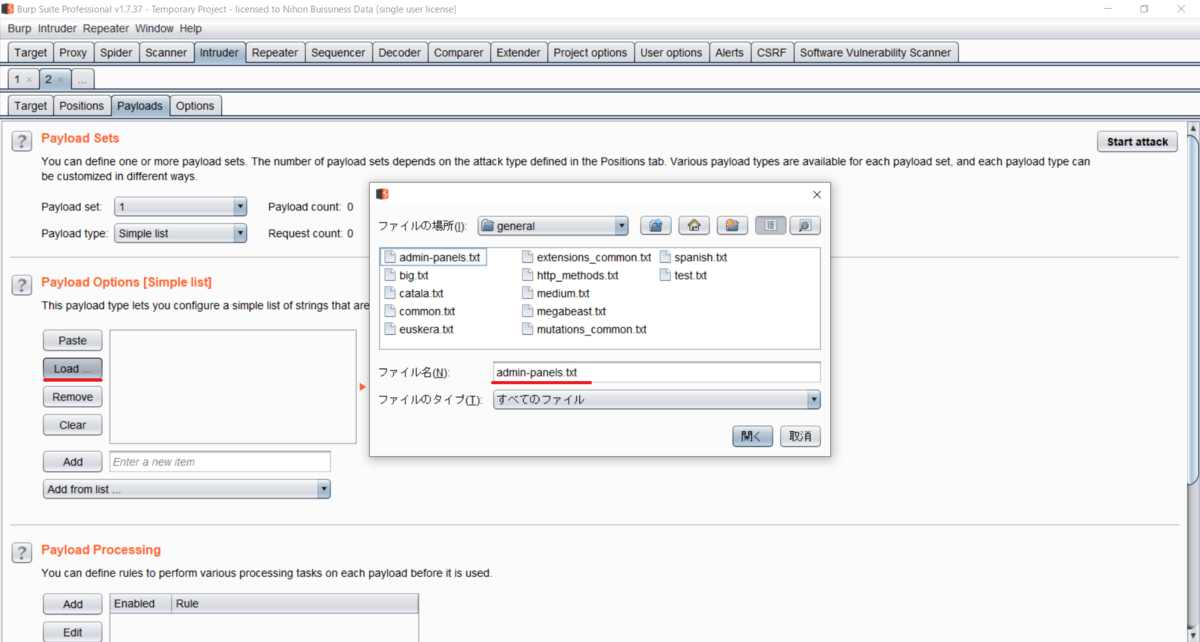
Task: Switch to Intruder's Options sub-tab
Action: 195,106
